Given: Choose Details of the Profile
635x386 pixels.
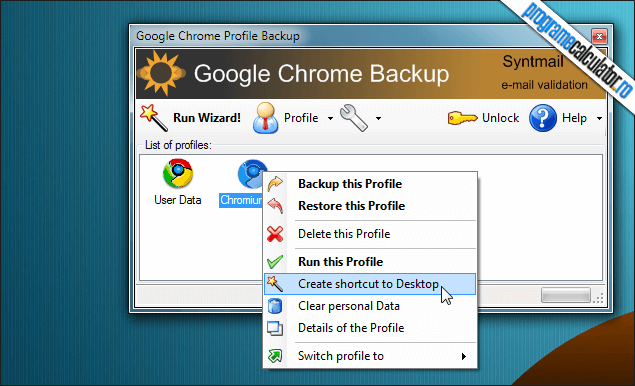Looking at the screenshot, I should [x=370, y=328].
